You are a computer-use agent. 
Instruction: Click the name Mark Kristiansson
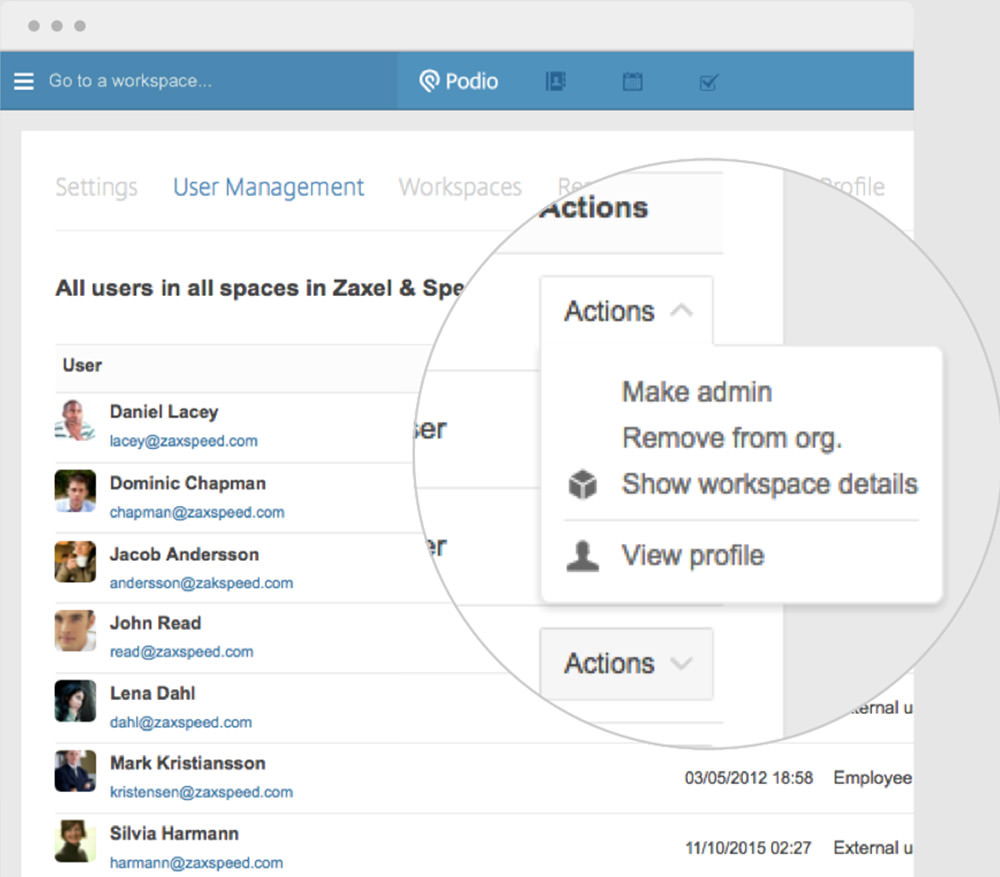(188, 763)
